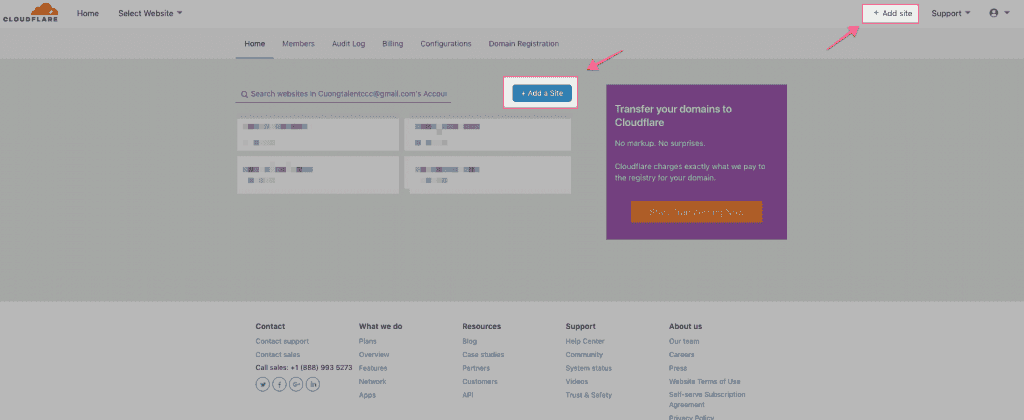Open the Network footer link
This screenshot has height=420, width=1024.
(372, 381)
